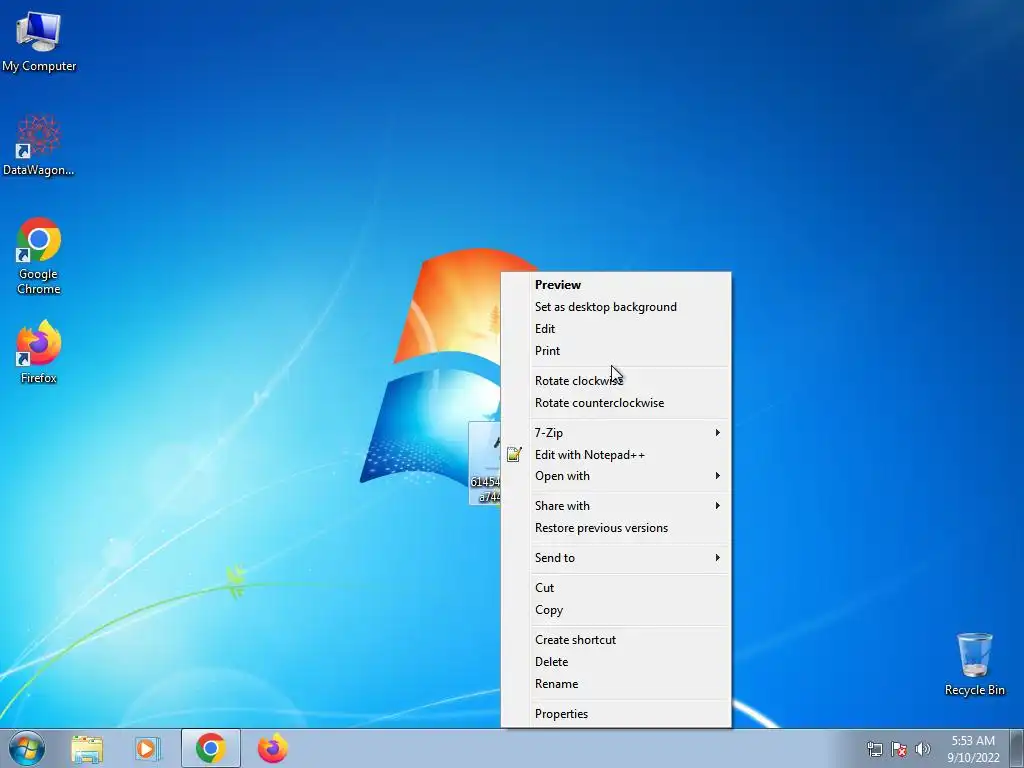Switch to Chrome in the taskbar
This screenshot has height=768, width=1024.
click(210, 748)
